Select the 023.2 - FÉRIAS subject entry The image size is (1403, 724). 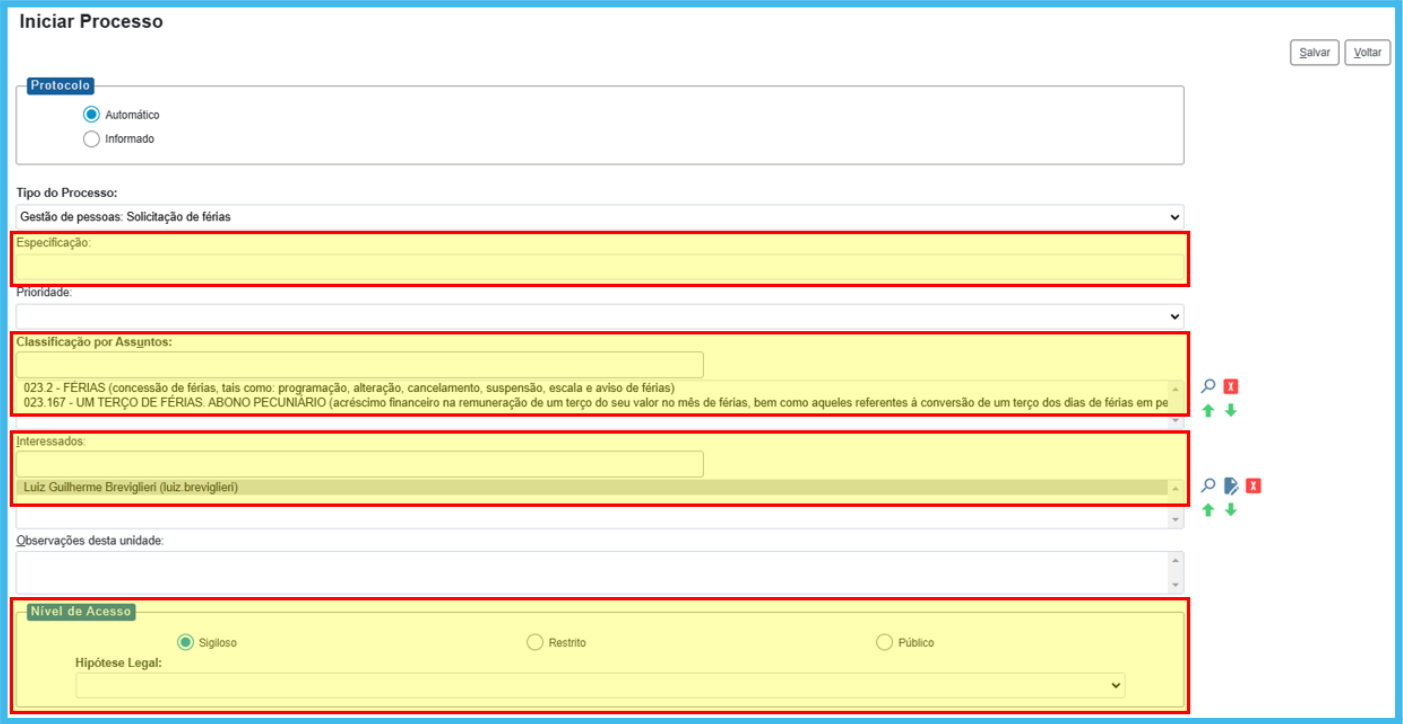tap(349, 388)
